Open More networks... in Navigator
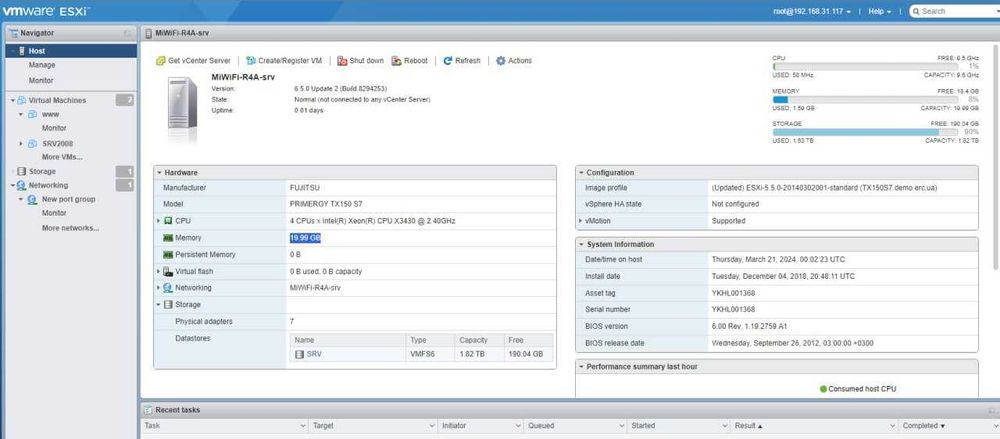This screenshot has height=439, width=1000. click(70, 228)
